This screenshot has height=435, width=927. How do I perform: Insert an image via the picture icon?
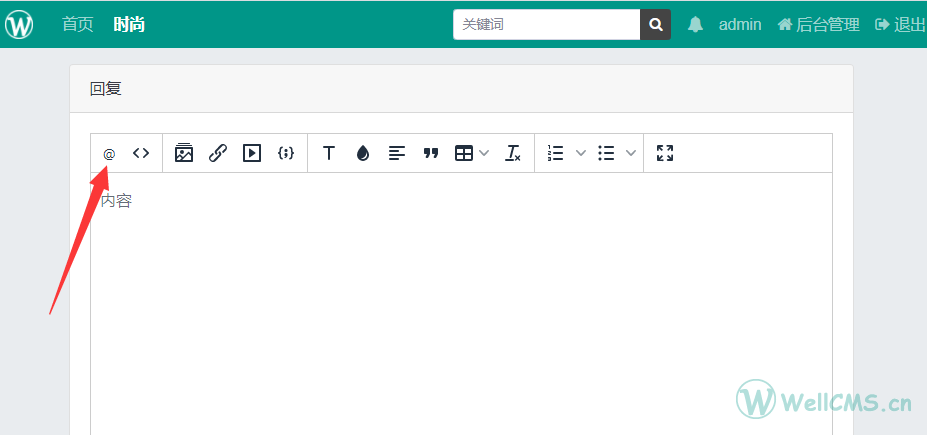pos(184,153)
